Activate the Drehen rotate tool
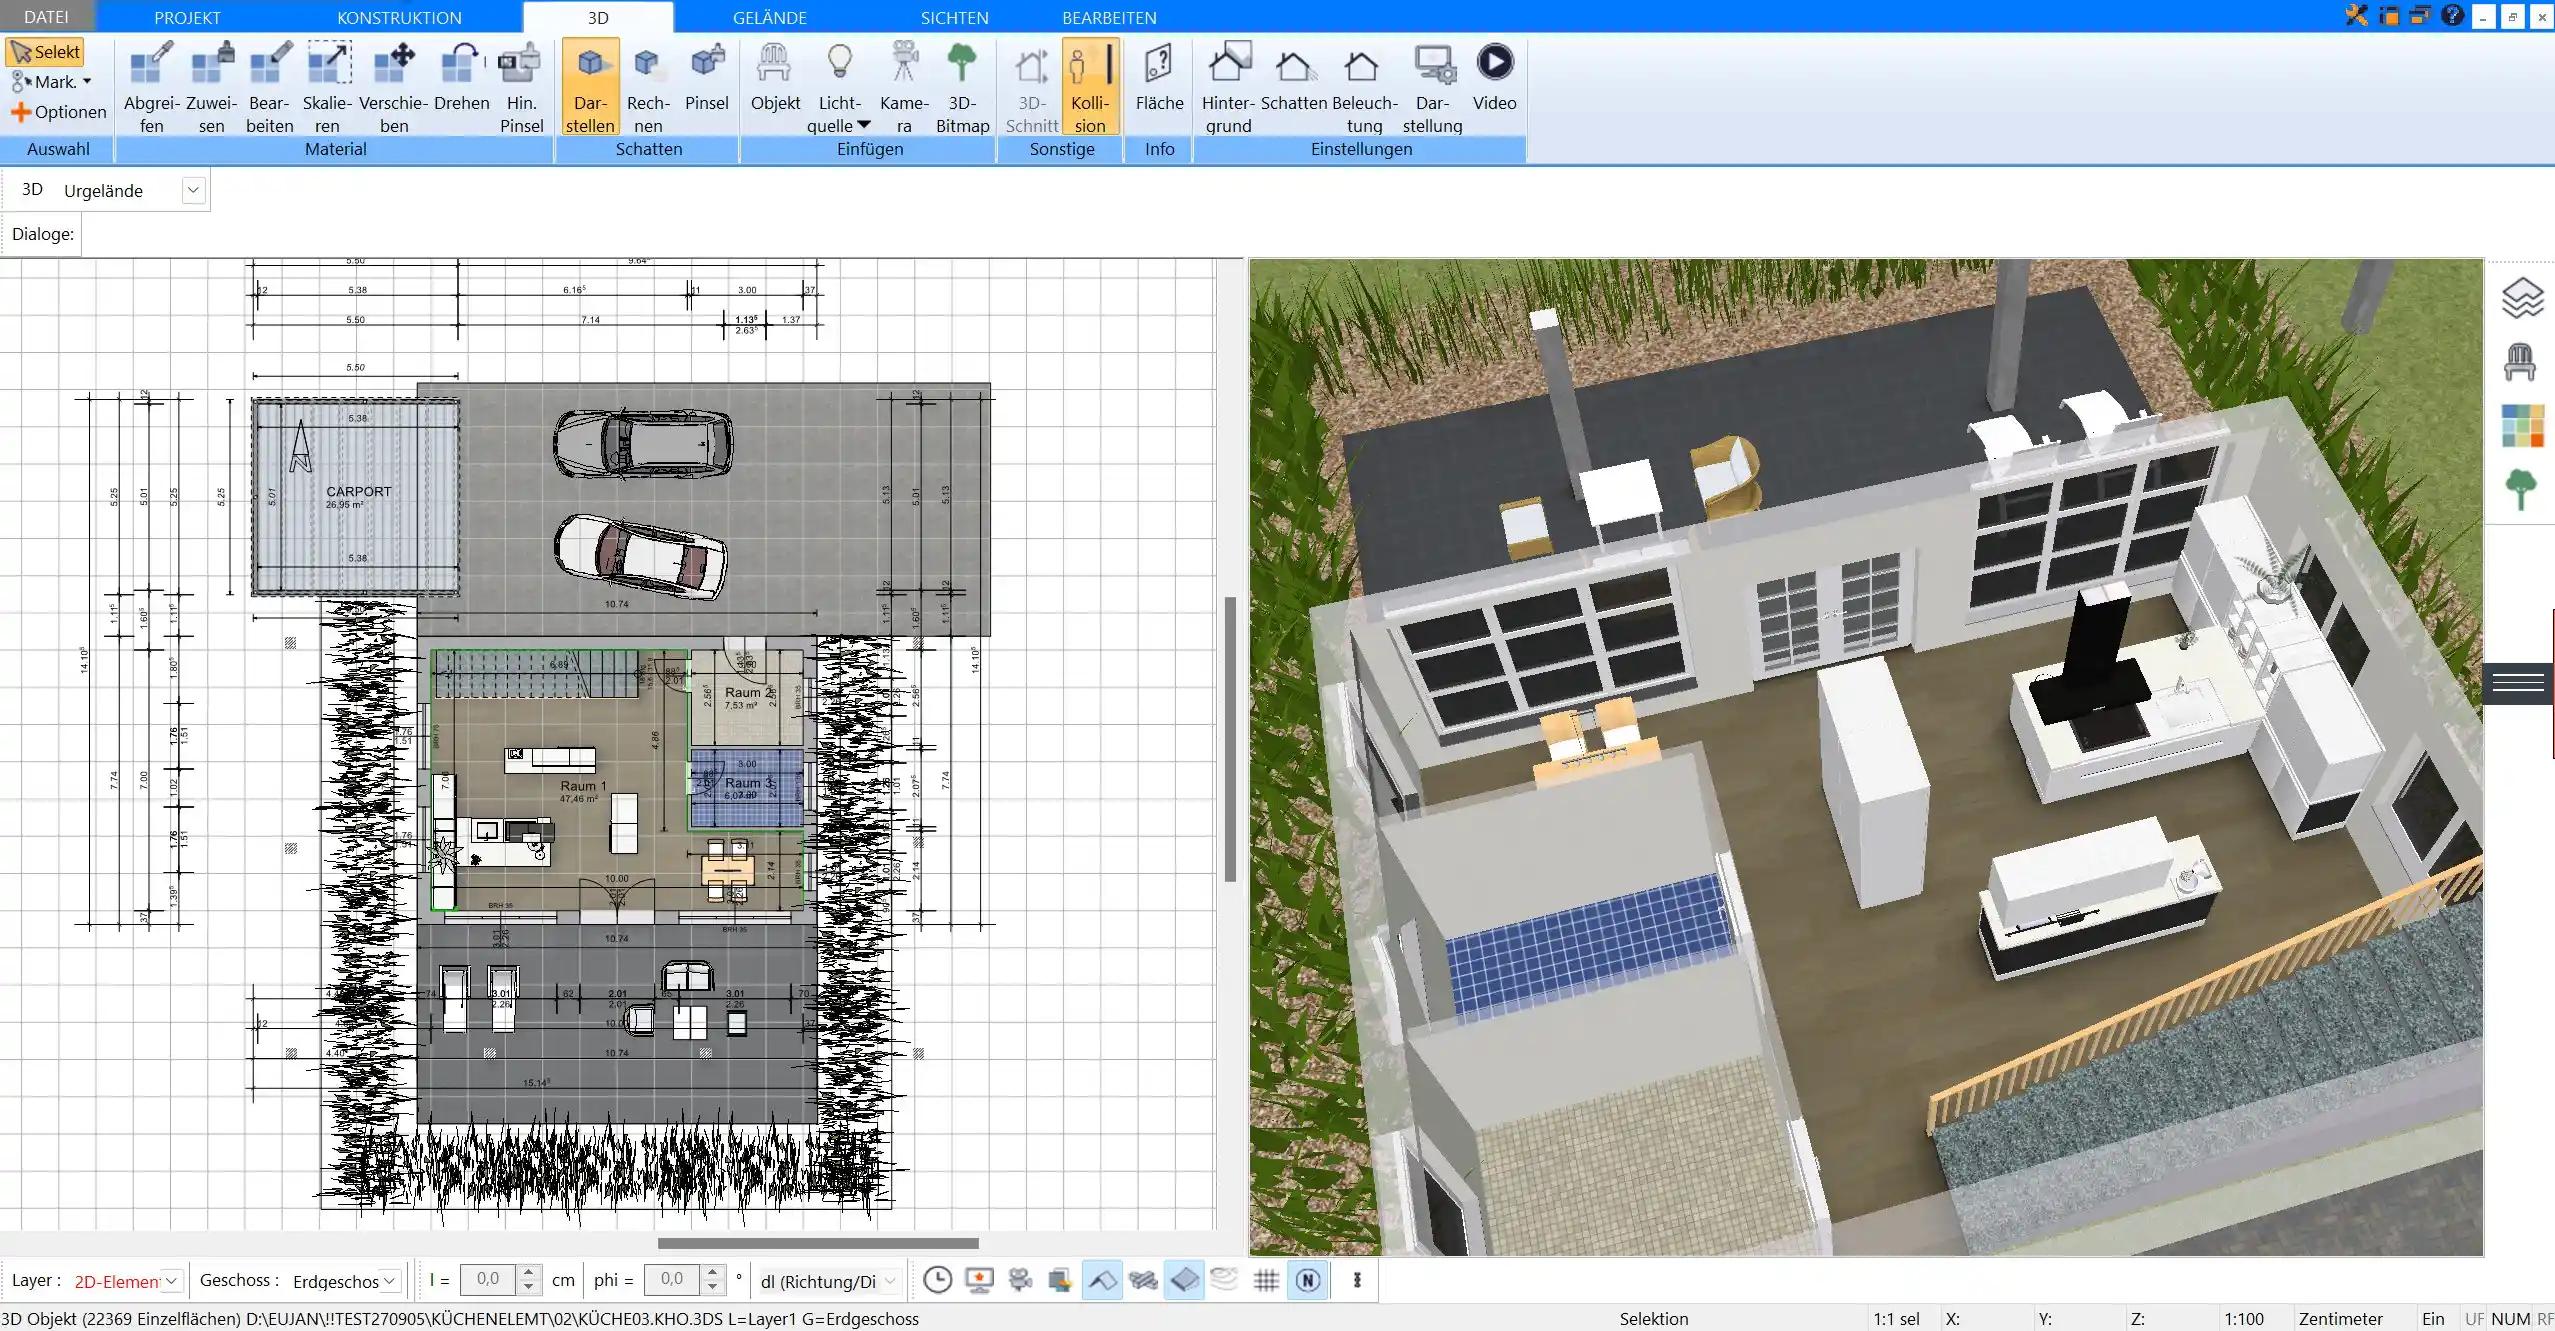 [462, 77]
